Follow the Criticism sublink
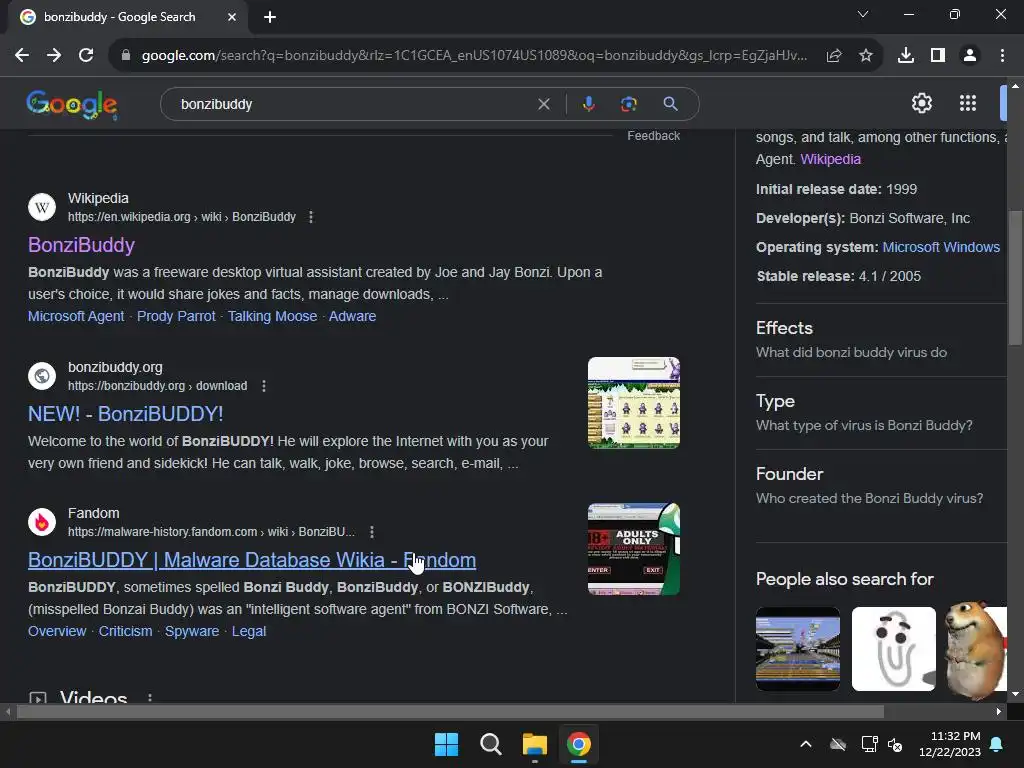 pos(125,632)
